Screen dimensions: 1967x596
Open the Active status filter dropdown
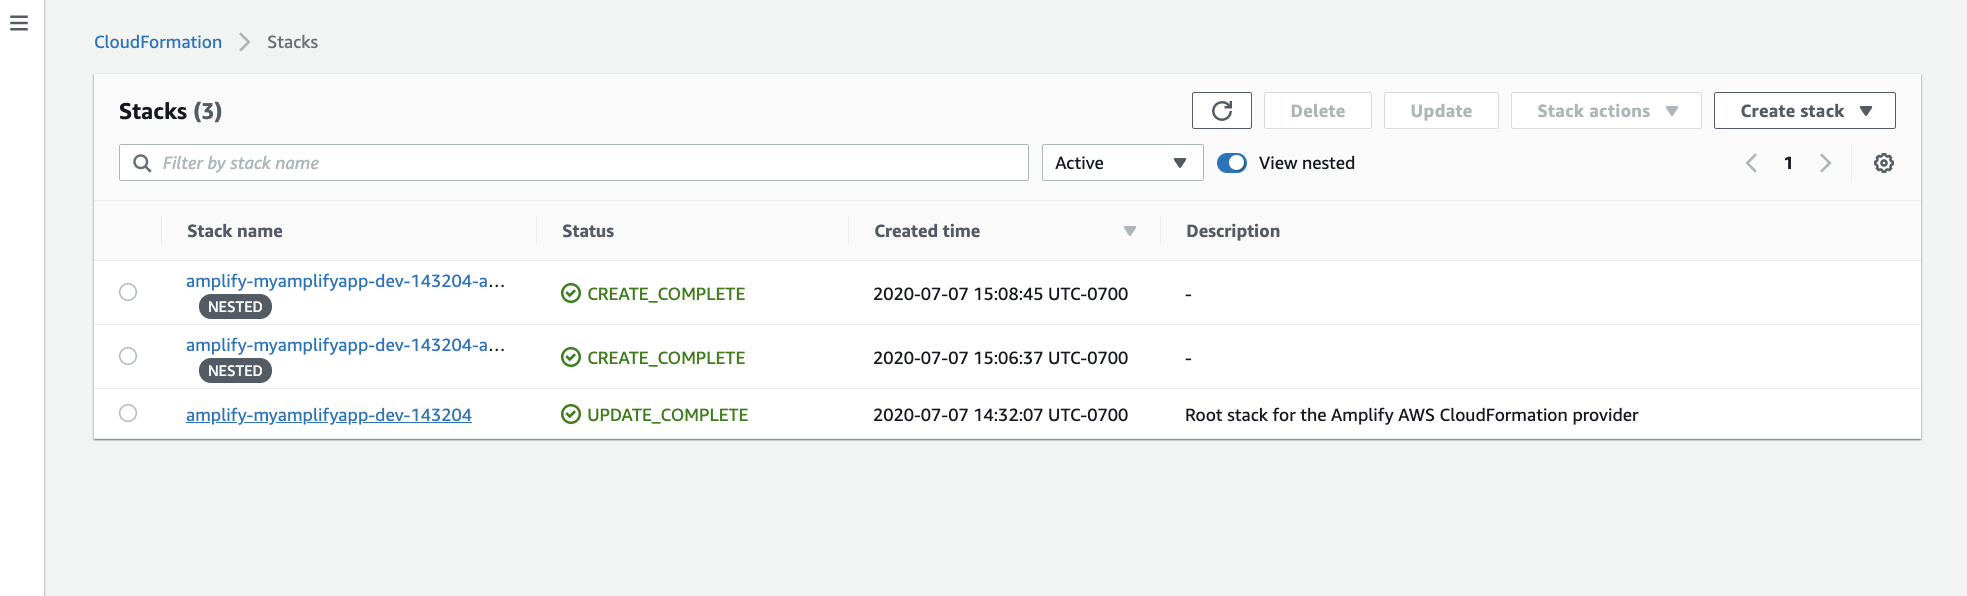click(x=1122, y=163)
